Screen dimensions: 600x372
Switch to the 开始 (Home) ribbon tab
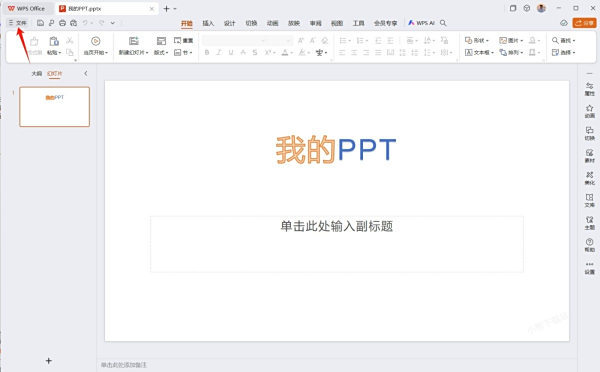pyautogui.click(x=187, y=23)
